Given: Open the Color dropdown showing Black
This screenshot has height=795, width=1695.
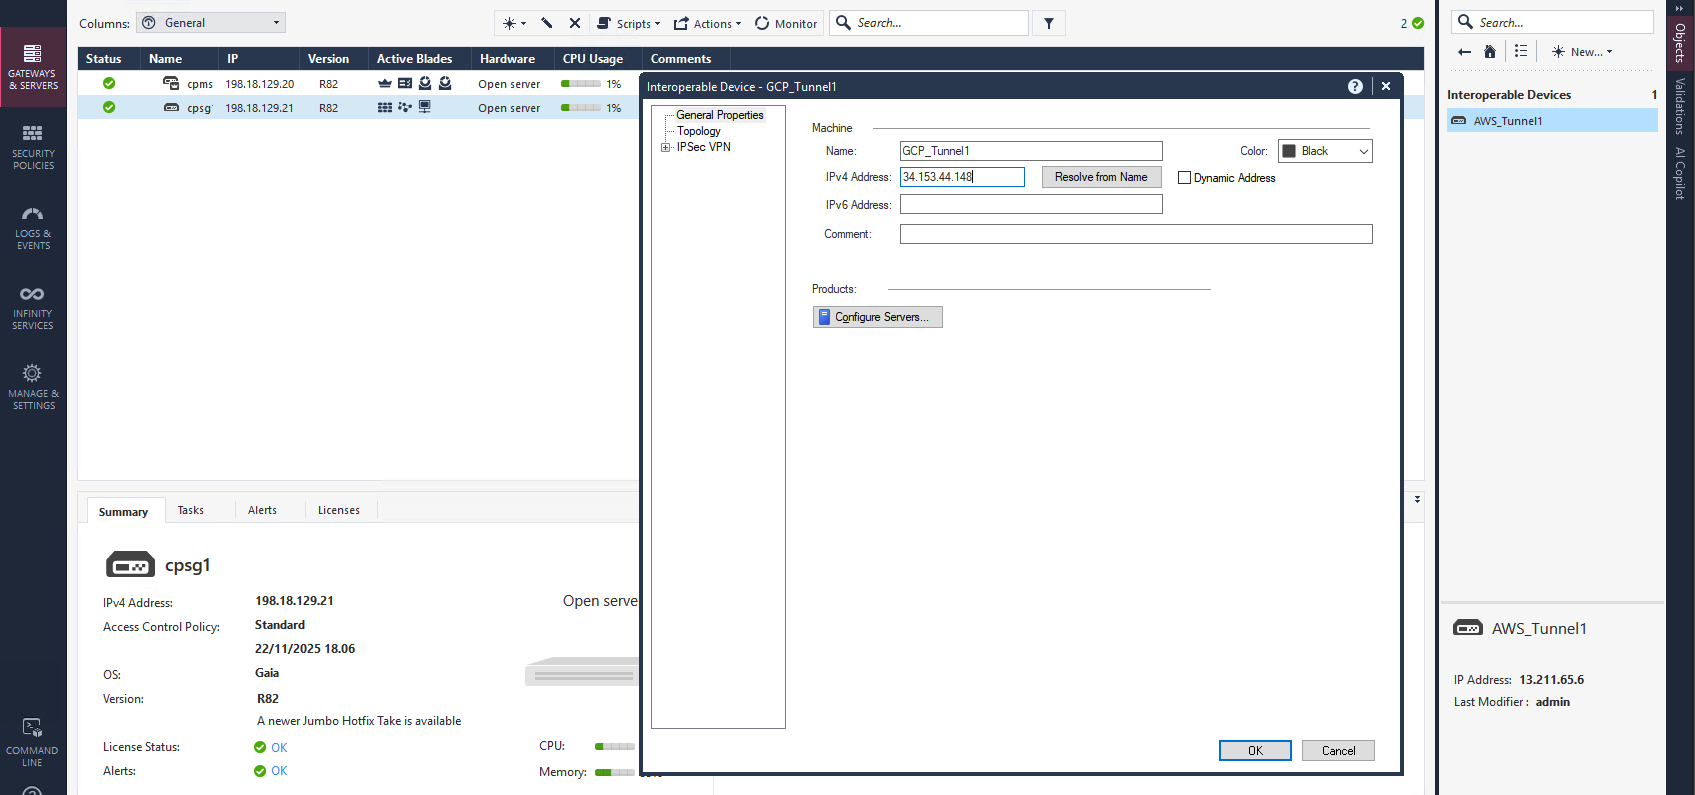Looking at the screenshot, I should click(1325, 151).
